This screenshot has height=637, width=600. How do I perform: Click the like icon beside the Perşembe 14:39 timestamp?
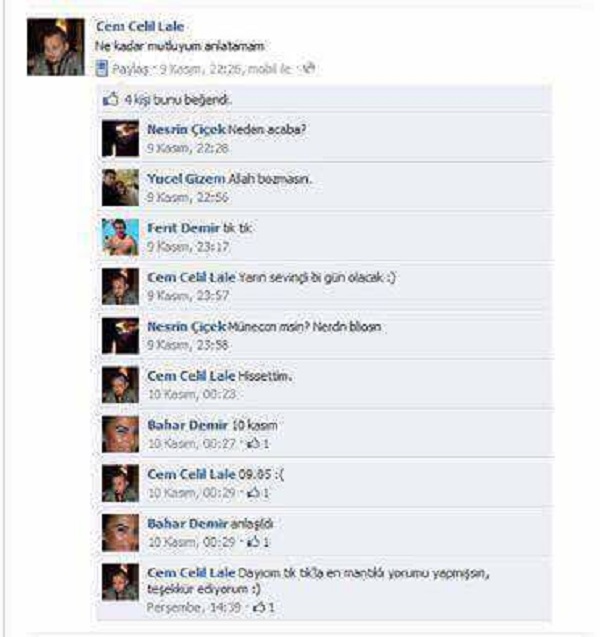[259, 607]
